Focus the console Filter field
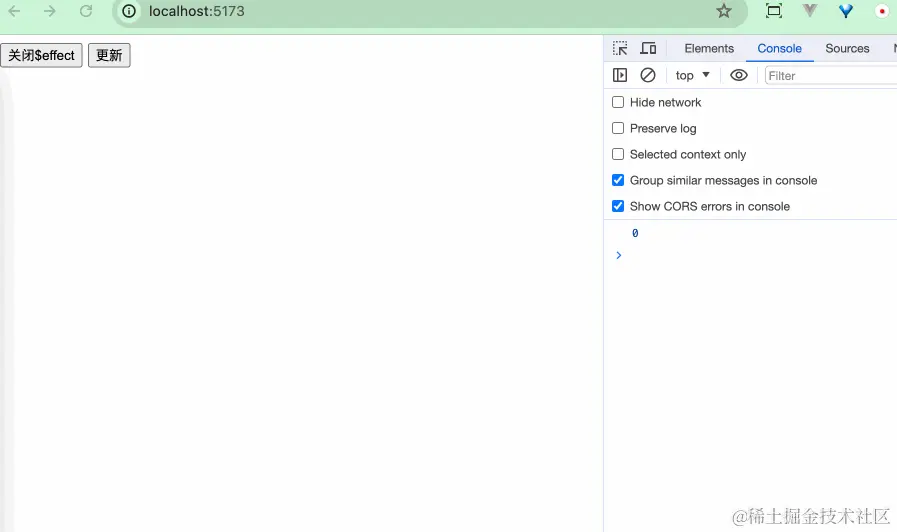 pos(831,76)
